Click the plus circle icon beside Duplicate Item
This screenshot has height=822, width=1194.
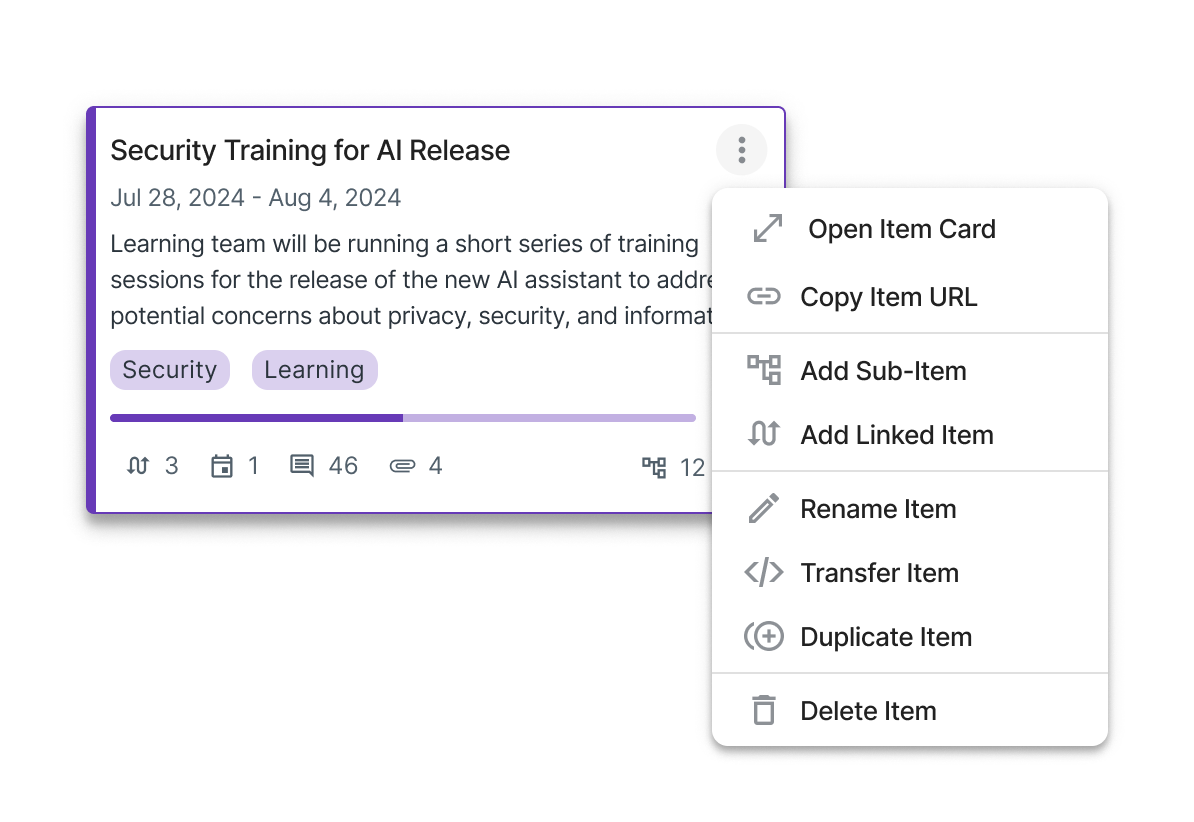tap(764, 637)
